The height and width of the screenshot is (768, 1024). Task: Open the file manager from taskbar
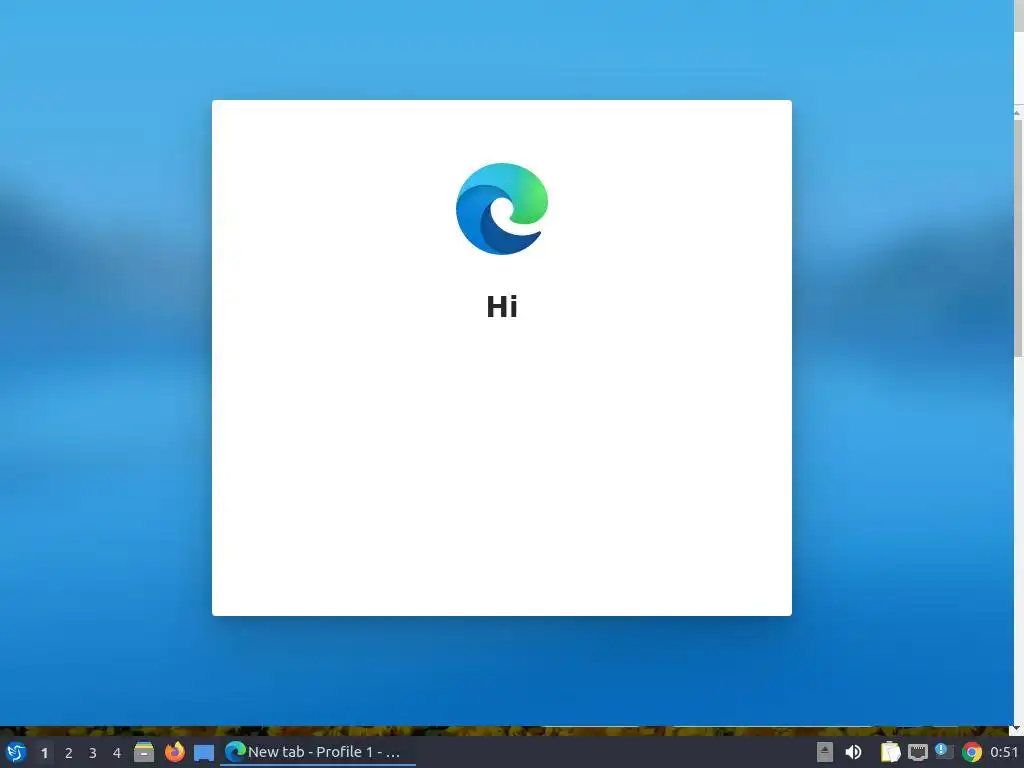pos(144,752)
